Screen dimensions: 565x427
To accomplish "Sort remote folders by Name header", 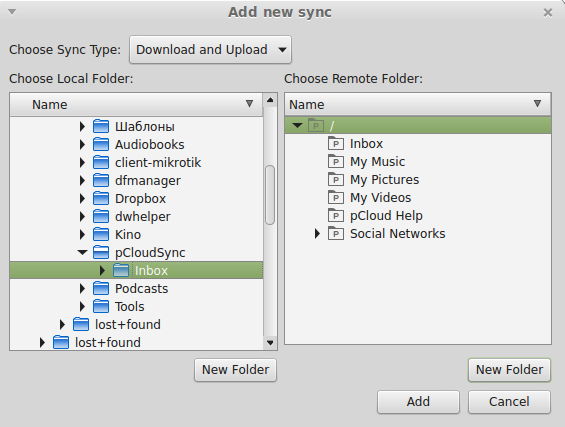I will tap(418, 104).
